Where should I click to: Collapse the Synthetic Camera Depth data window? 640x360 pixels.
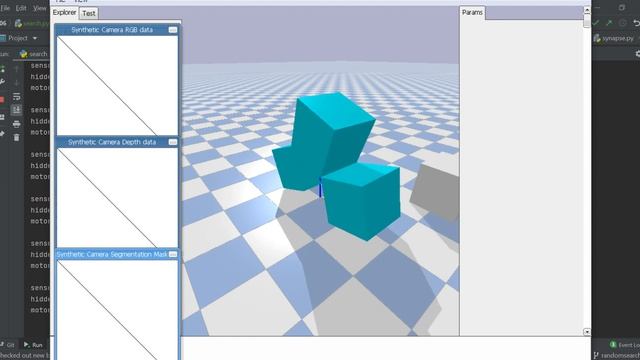point(173,142)
